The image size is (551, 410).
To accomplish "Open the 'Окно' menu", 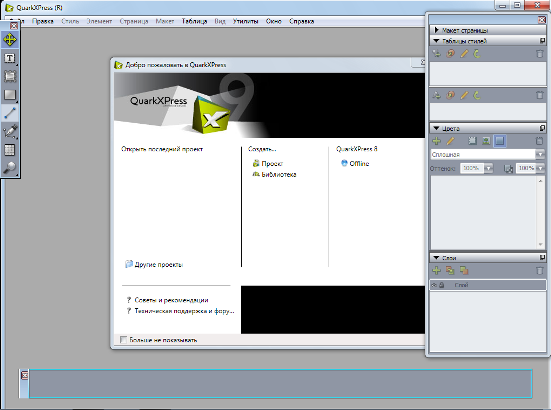I will [x=273, y=21].
